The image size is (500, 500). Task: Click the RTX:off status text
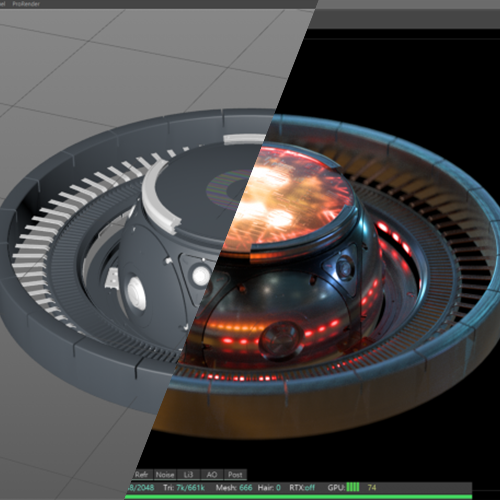tap(302, 488)
